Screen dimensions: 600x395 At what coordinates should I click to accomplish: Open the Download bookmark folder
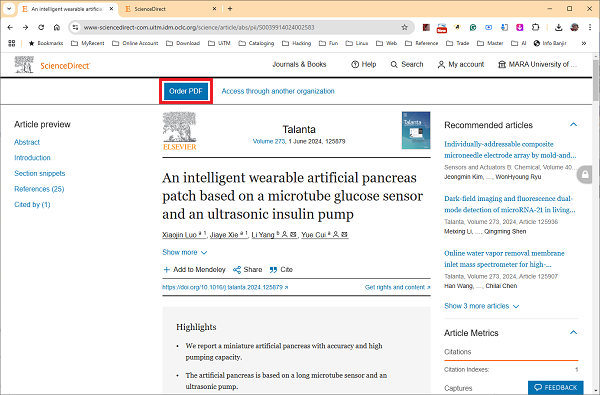pos(183,43)
